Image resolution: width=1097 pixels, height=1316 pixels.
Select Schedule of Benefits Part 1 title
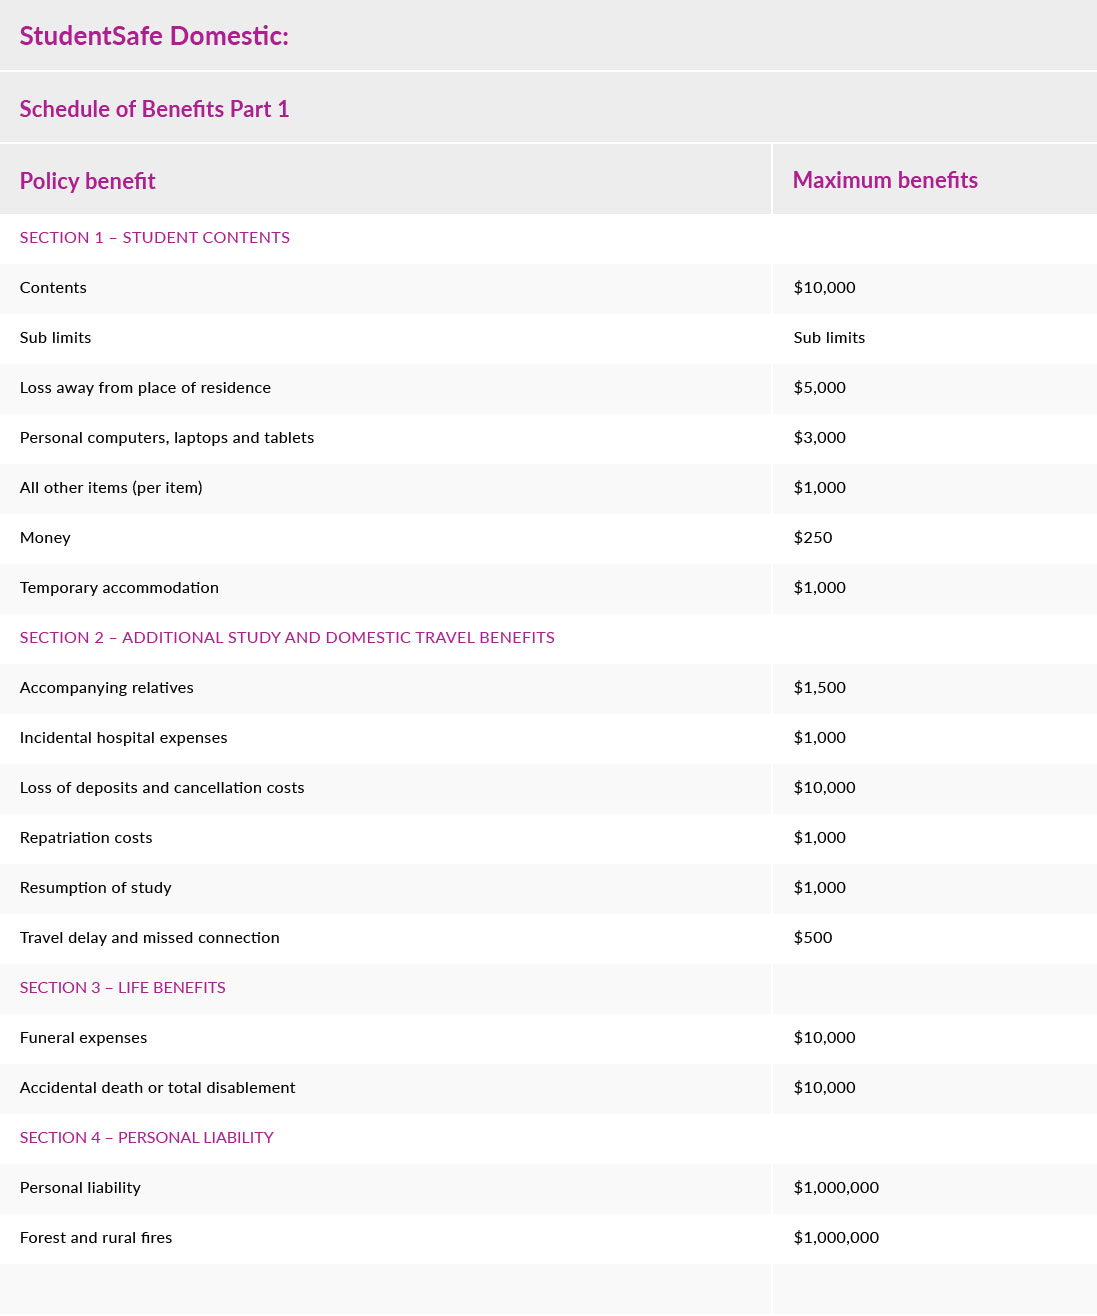click(x=154, y=109)
